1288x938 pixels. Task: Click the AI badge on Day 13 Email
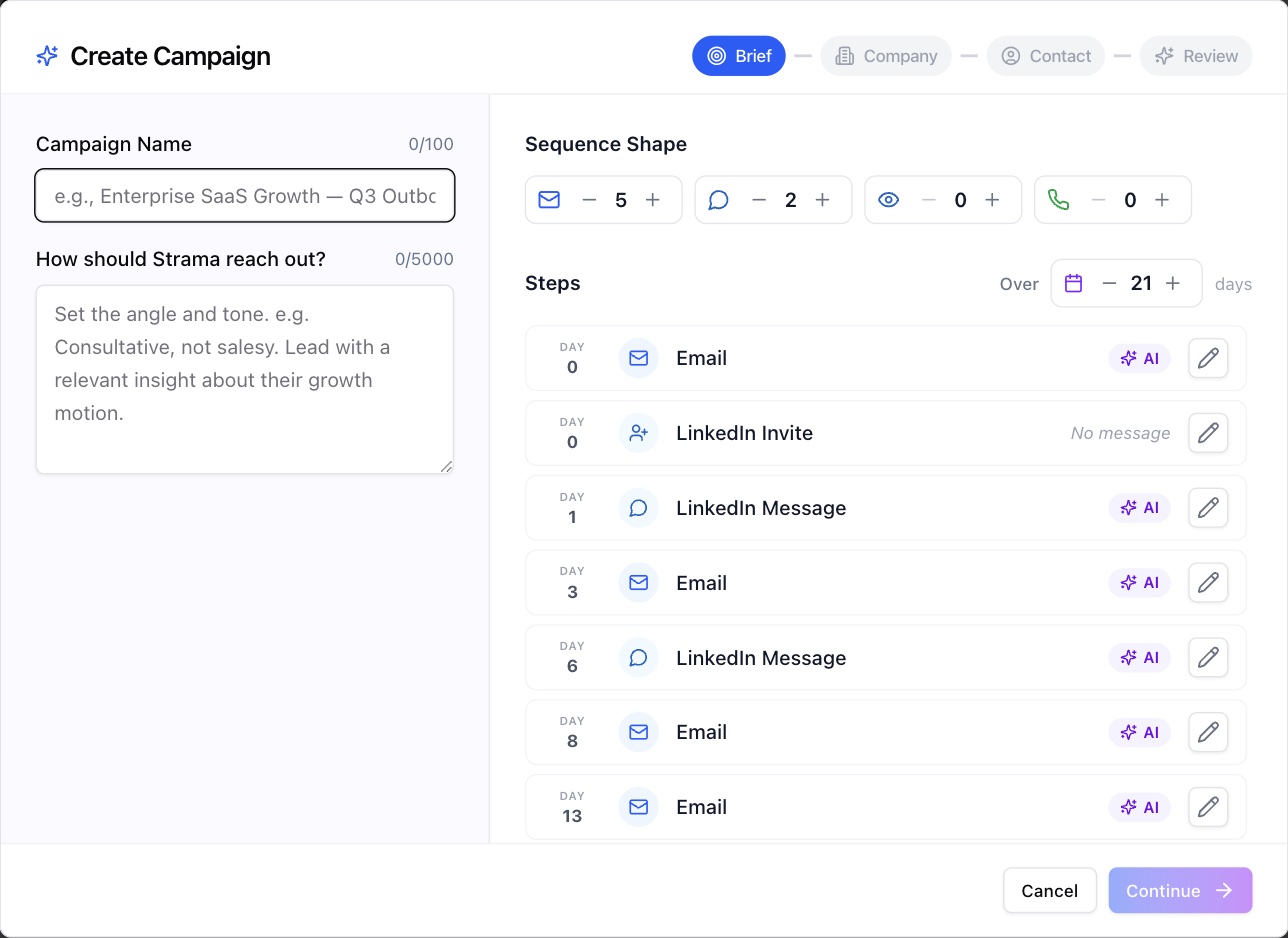1139,807
